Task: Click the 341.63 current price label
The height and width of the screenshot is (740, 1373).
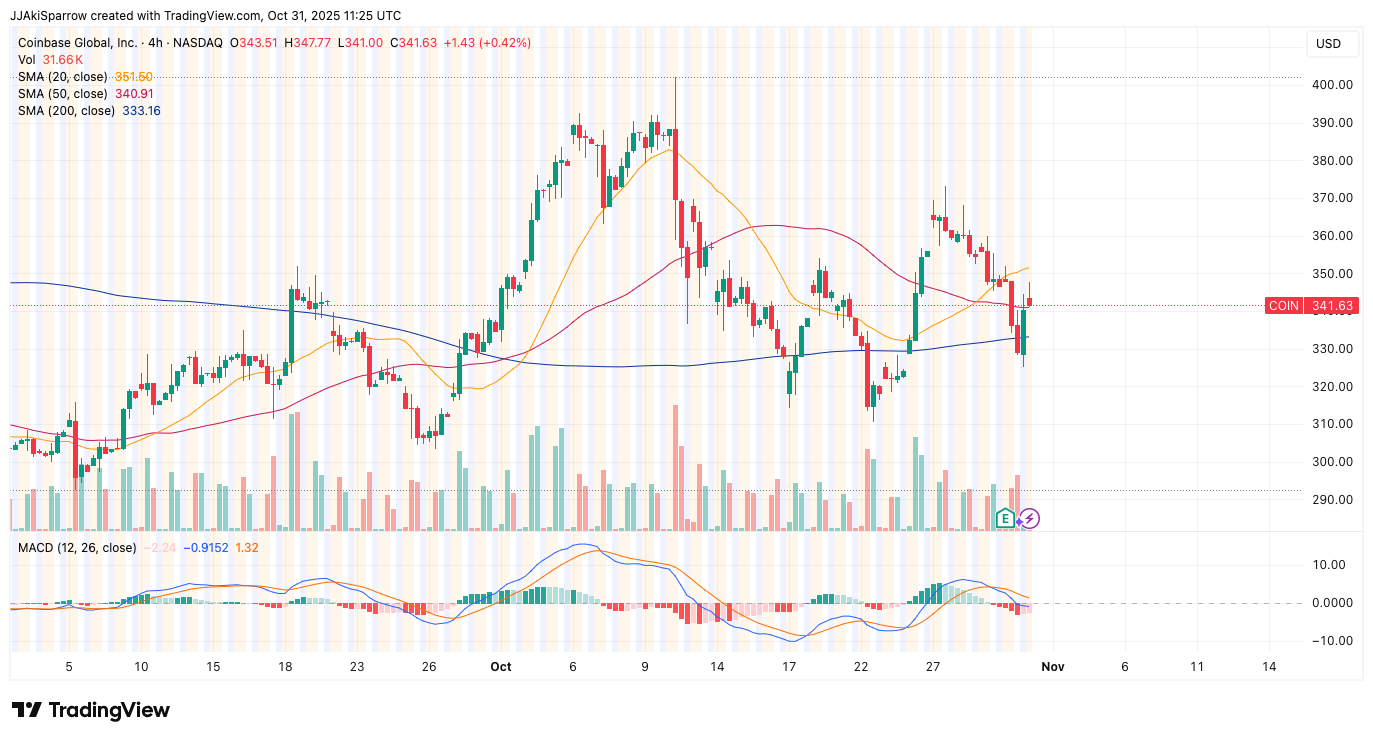Action: coord(1332,306)
